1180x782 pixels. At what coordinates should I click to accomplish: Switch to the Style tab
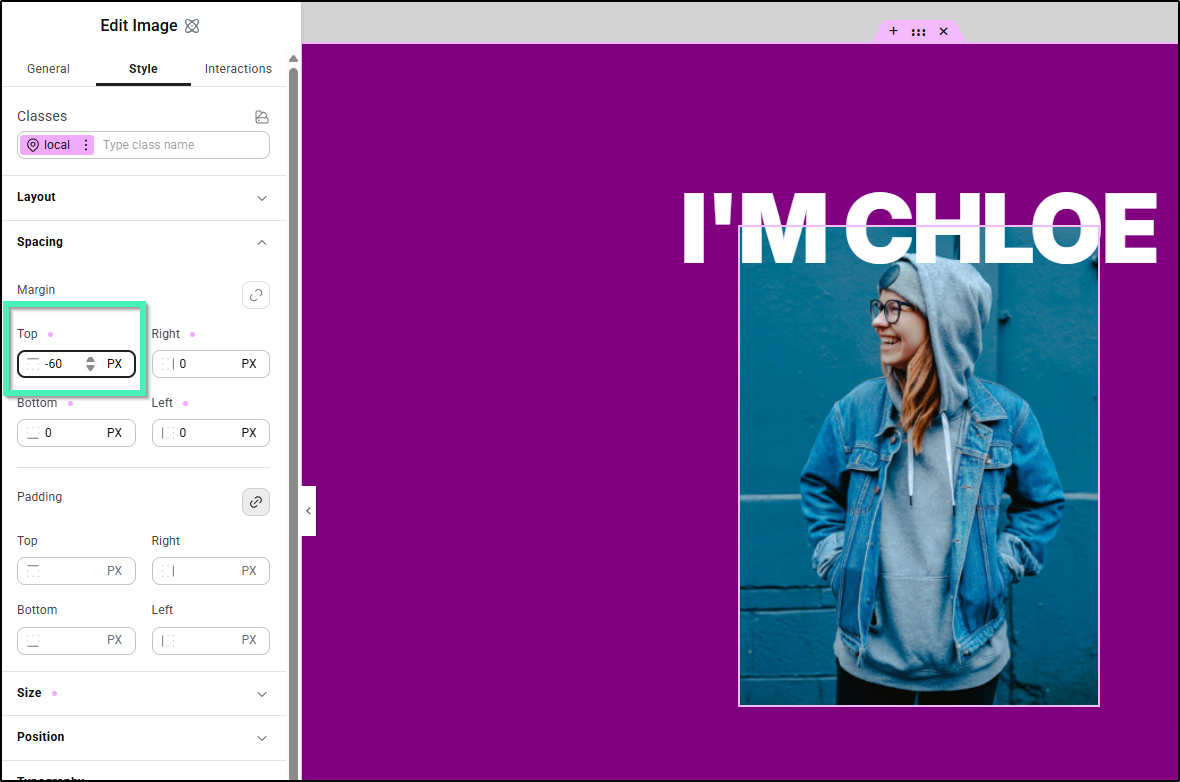143,68
